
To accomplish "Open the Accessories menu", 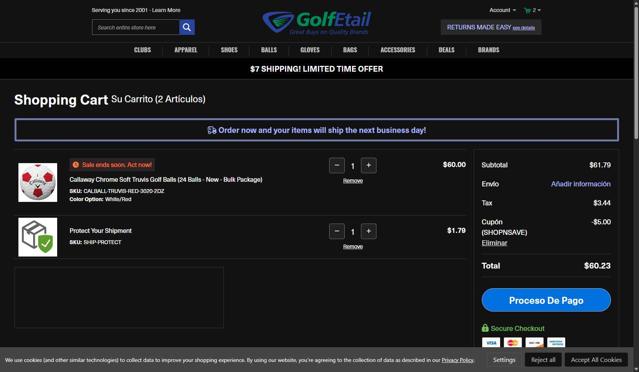I will [397, 50].
